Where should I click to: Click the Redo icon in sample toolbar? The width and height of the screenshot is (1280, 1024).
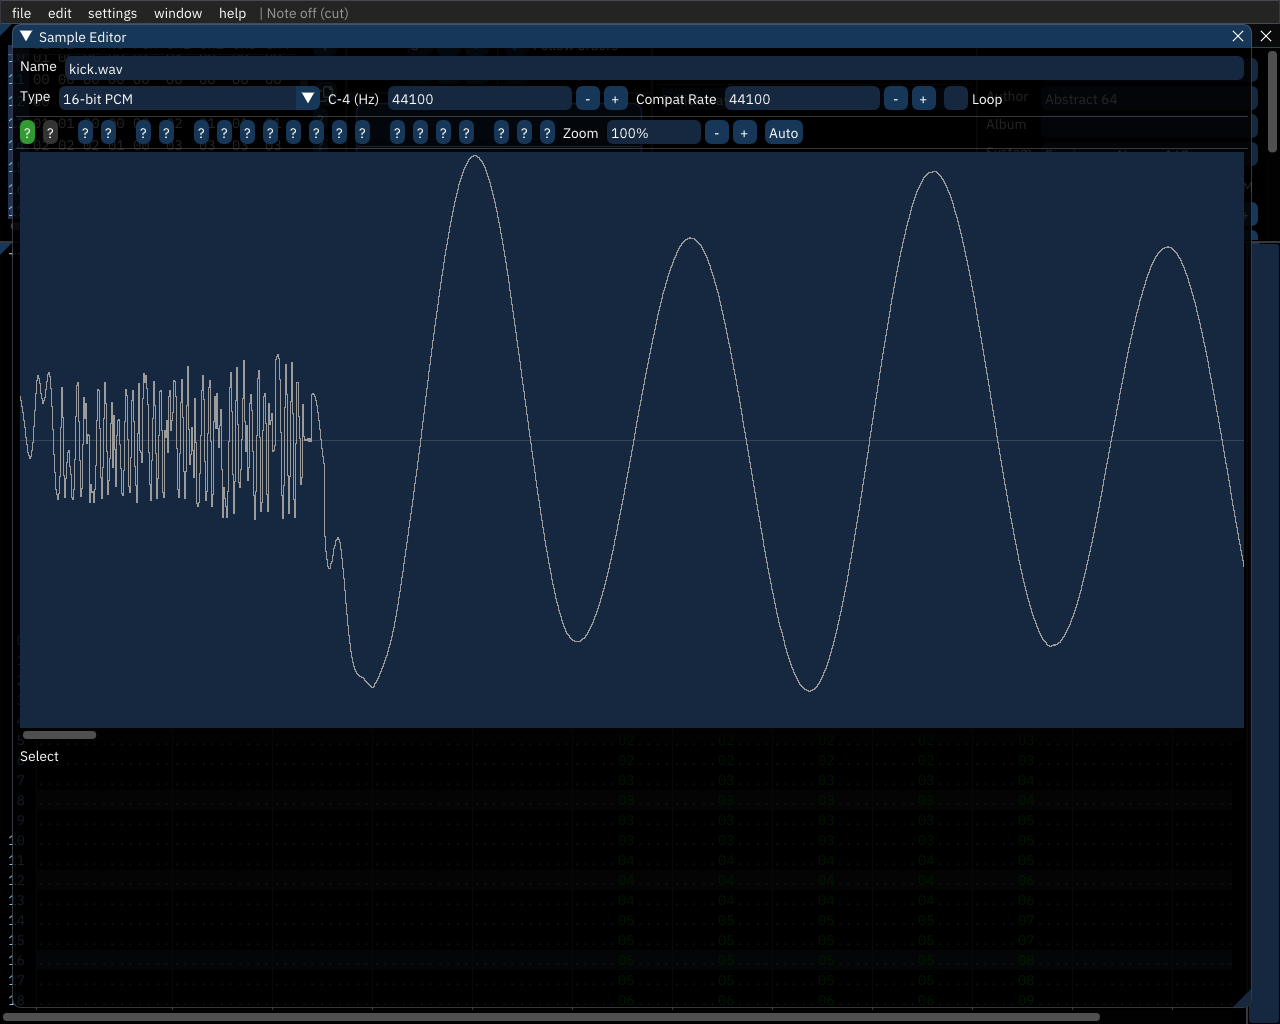[166, 133]
